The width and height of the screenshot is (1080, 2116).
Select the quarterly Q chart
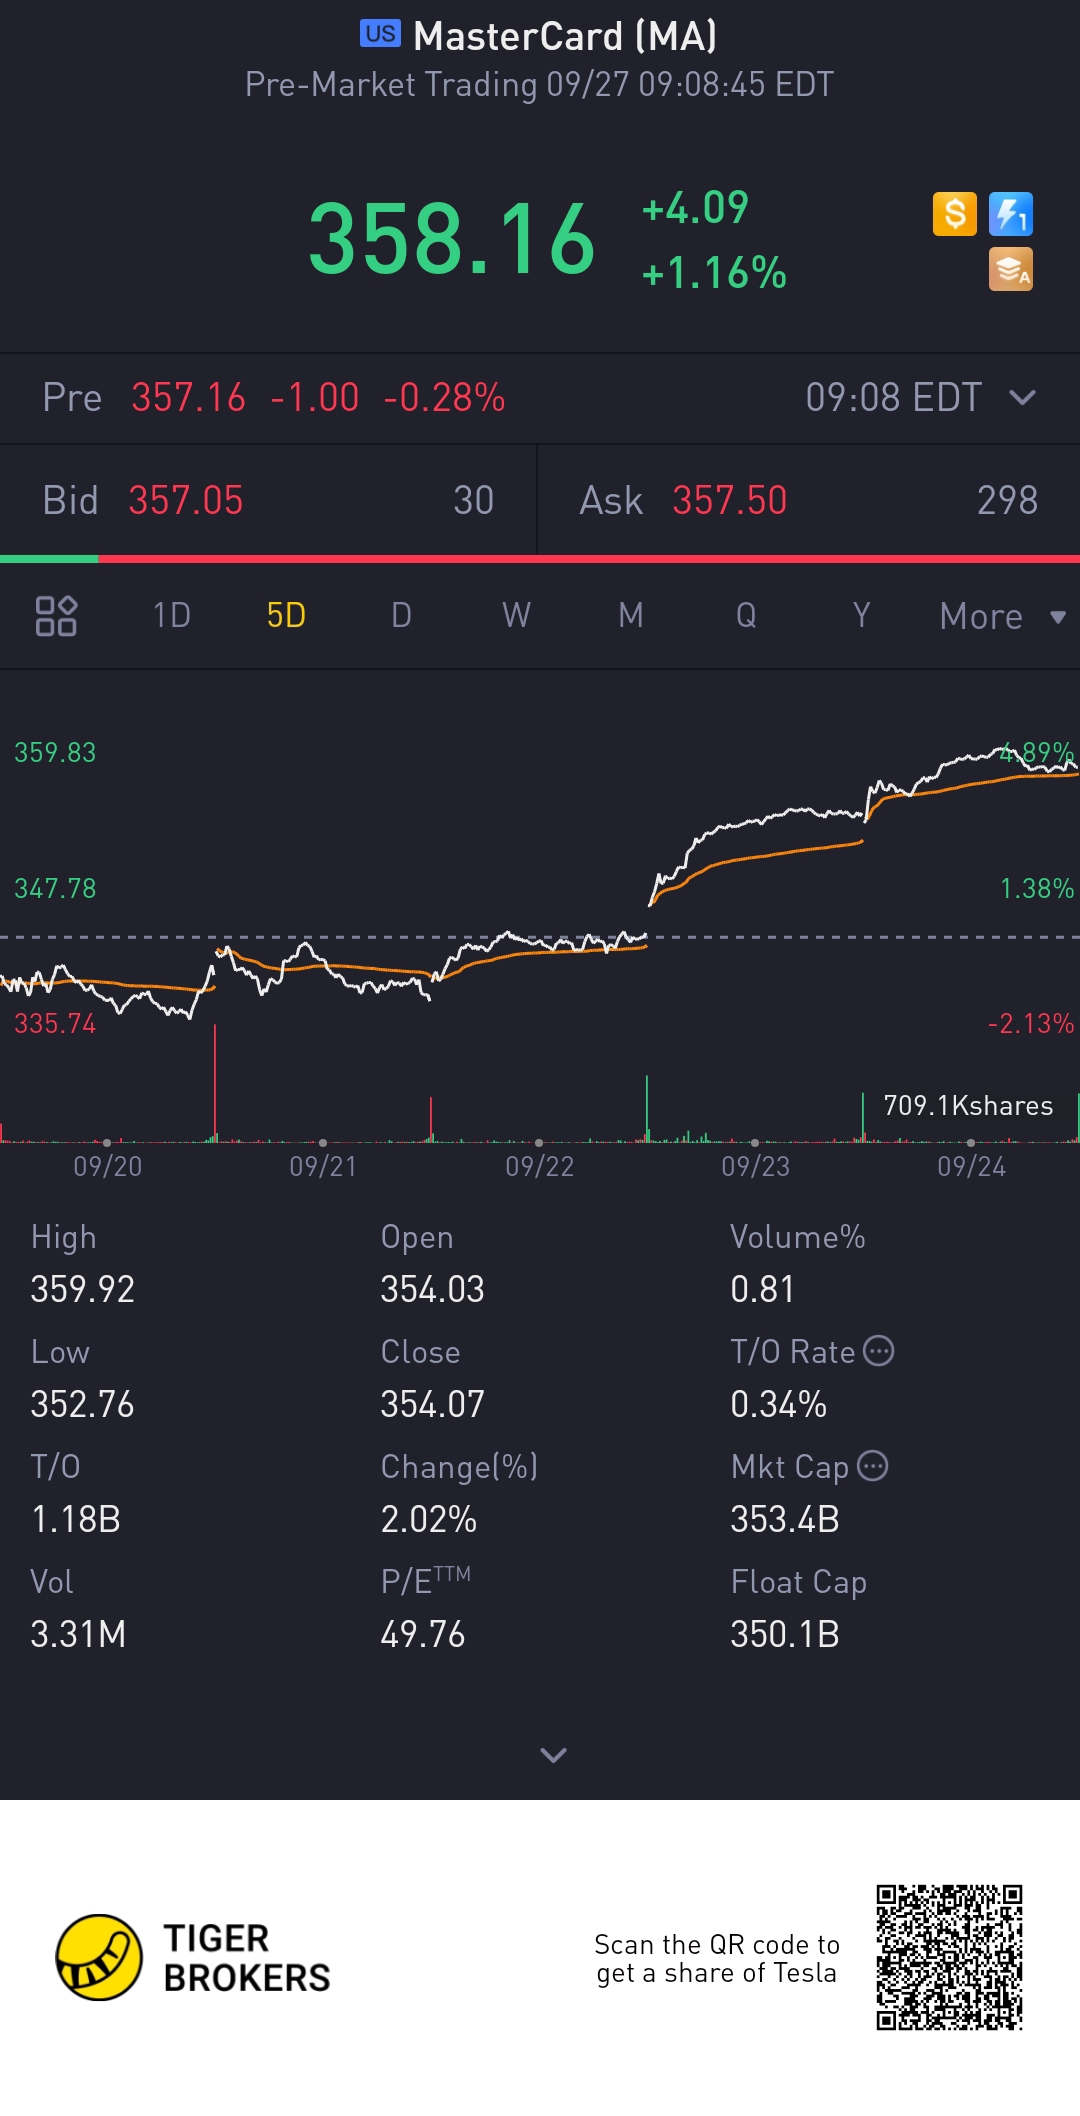[x=746, y=615]
